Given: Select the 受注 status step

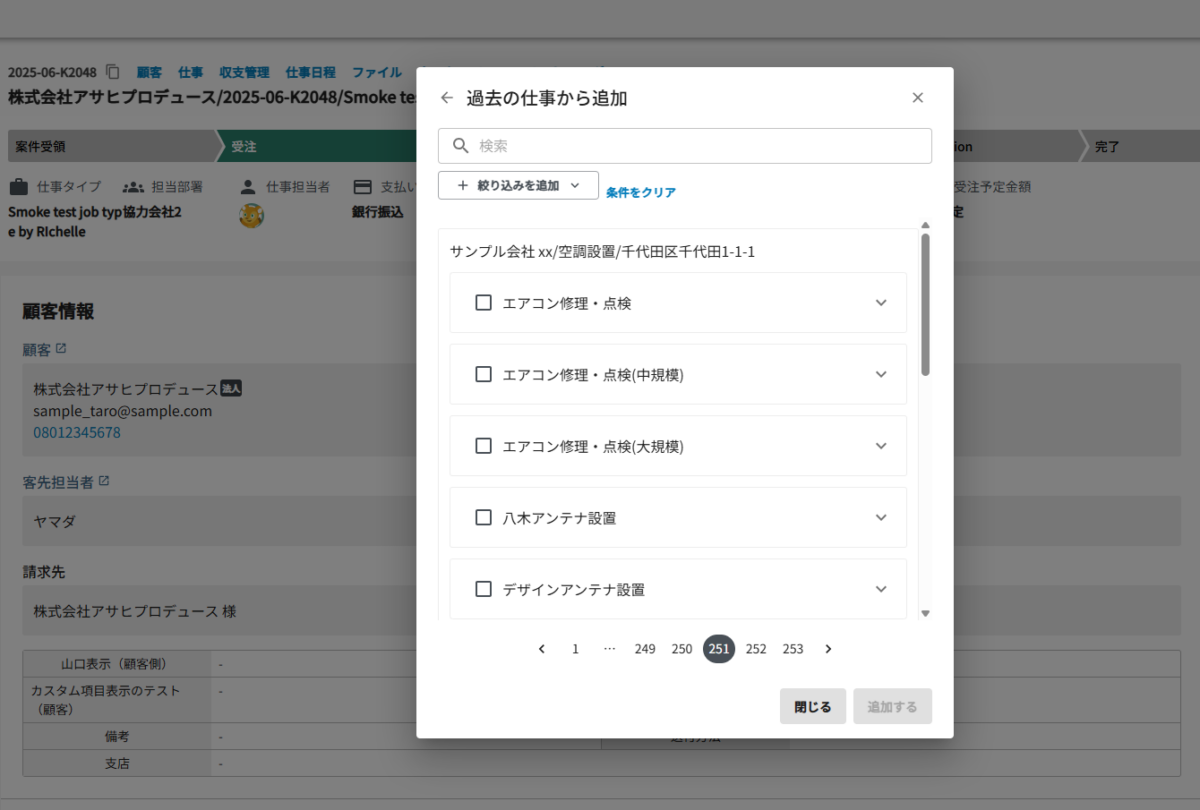Looking at the screenshot, I should [x=316, y=146].
